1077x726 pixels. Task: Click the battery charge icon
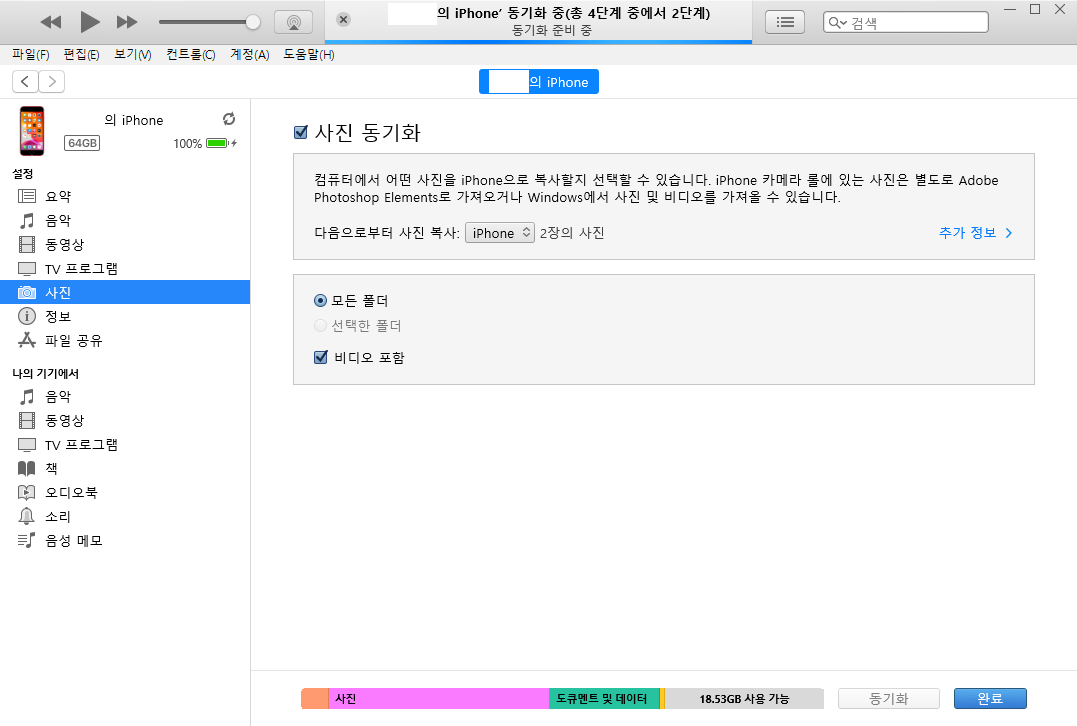[217, 143]
